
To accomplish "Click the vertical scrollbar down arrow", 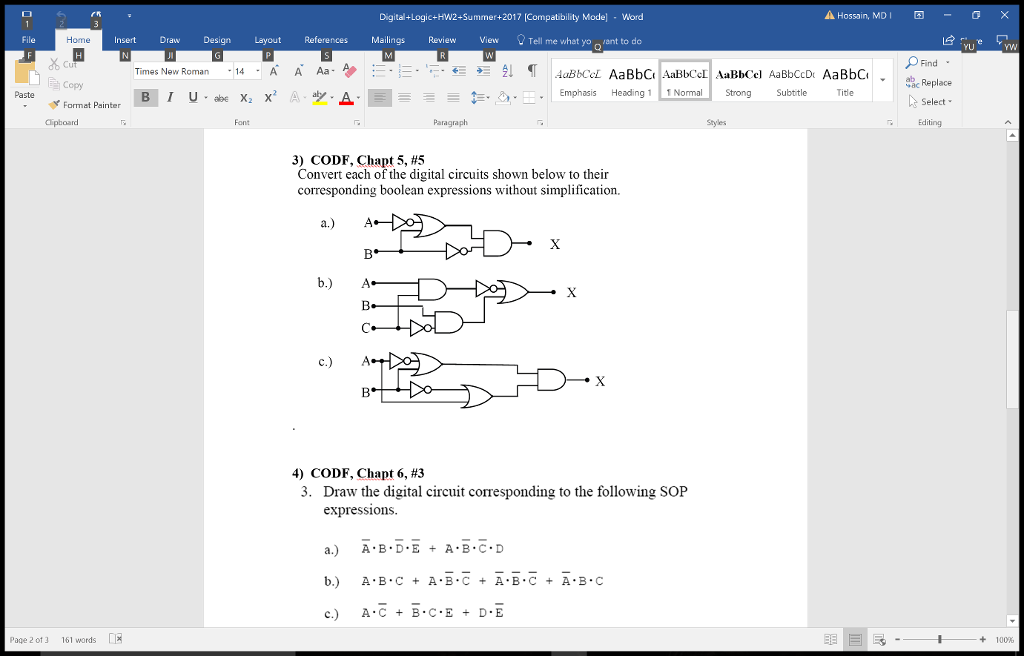I will [1012, 620].
